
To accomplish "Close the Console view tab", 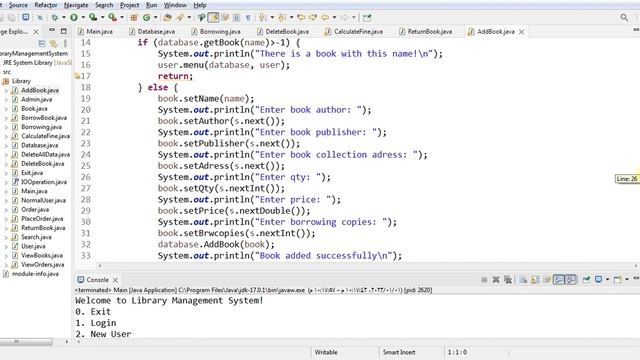I will coord(116,280).
